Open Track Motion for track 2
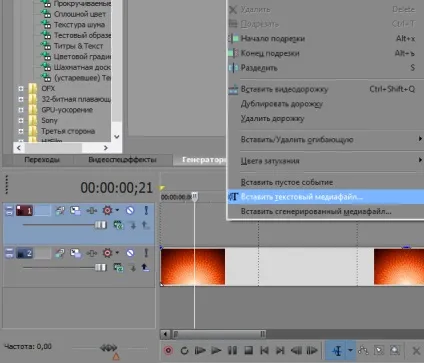 click(x=75, y=253)
